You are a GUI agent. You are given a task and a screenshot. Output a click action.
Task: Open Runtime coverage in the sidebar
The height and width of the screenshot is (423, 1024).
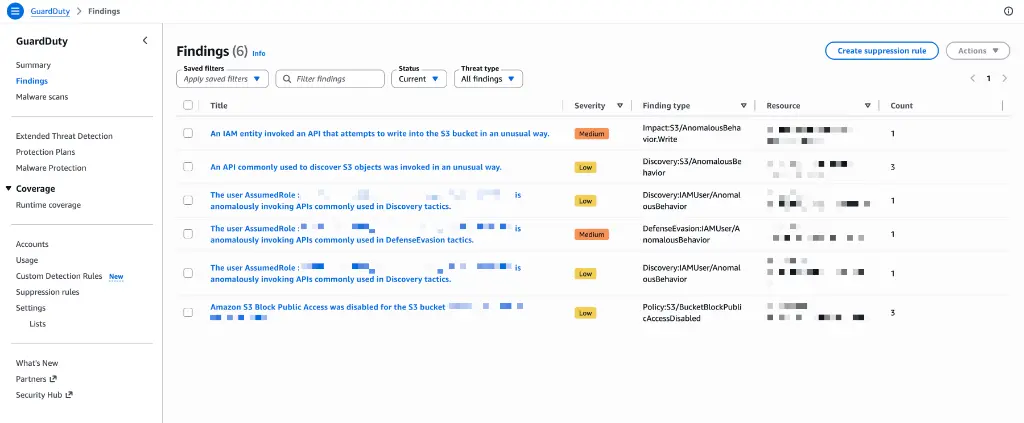[48, 205]
